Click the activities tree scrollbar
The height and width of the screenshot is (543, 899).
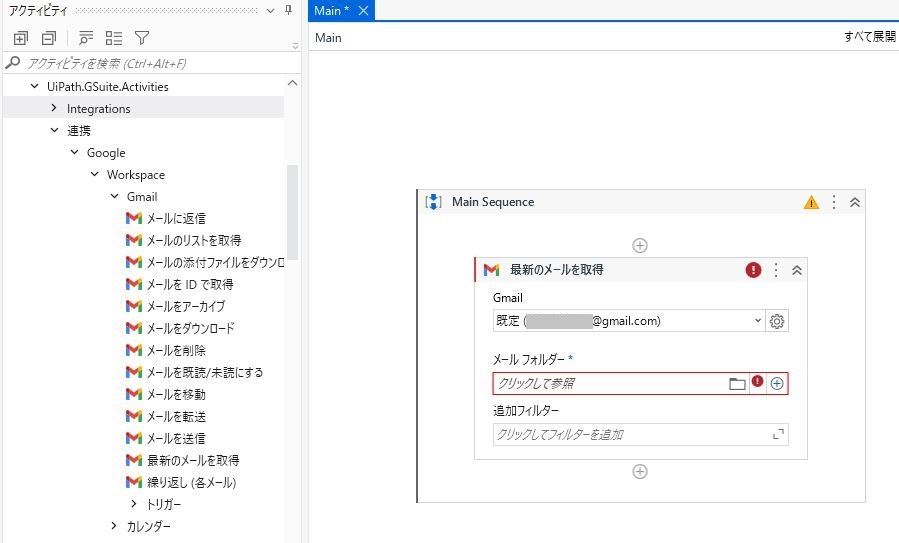point(292,212)
